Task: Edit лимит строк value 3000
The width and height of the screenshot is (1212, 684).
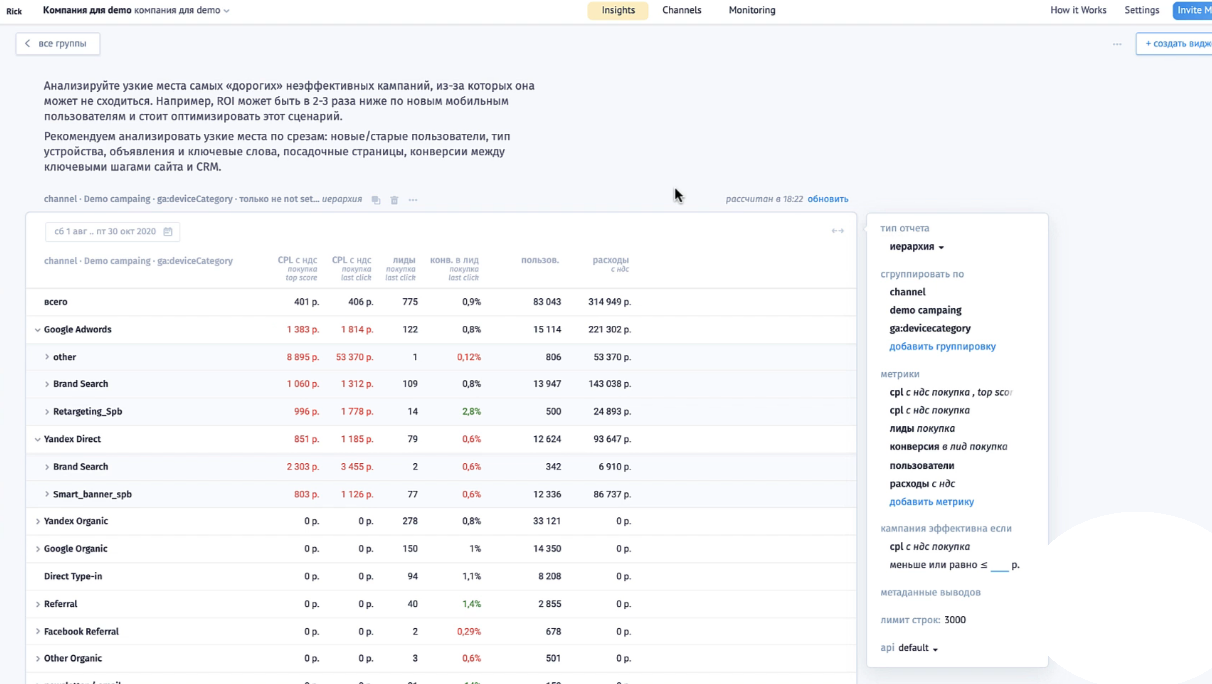Action: [955, 620]
